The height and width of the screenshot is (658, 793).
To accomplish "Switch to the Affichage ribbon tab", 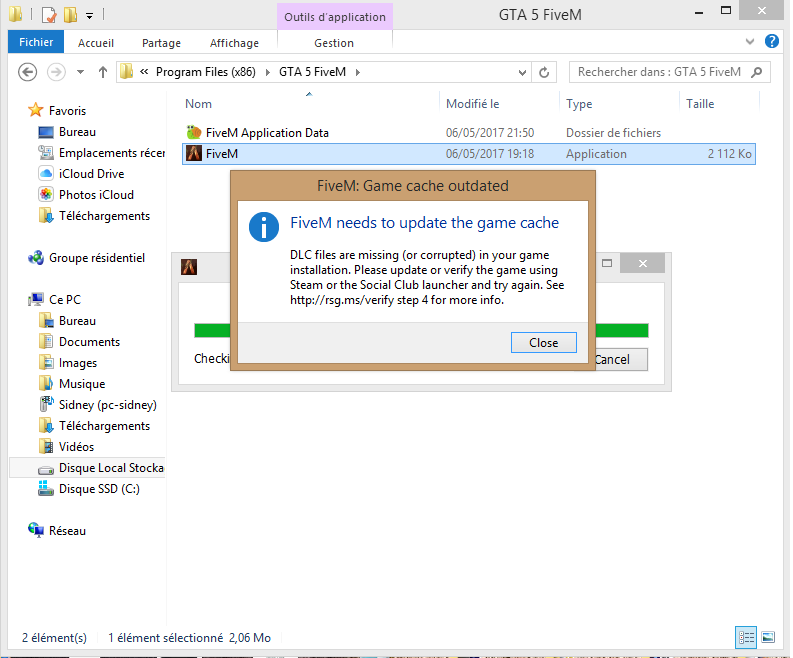I will [x=234, y=43].
